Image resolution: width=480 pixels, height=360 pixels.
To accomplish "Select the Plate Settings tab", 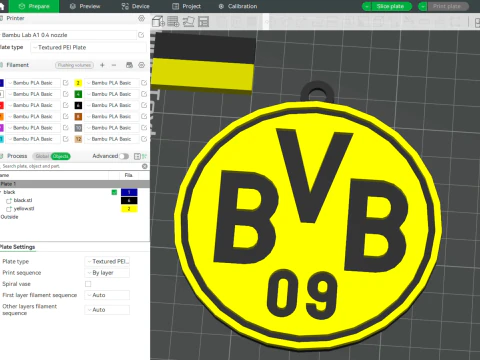I will click(17, 247).
